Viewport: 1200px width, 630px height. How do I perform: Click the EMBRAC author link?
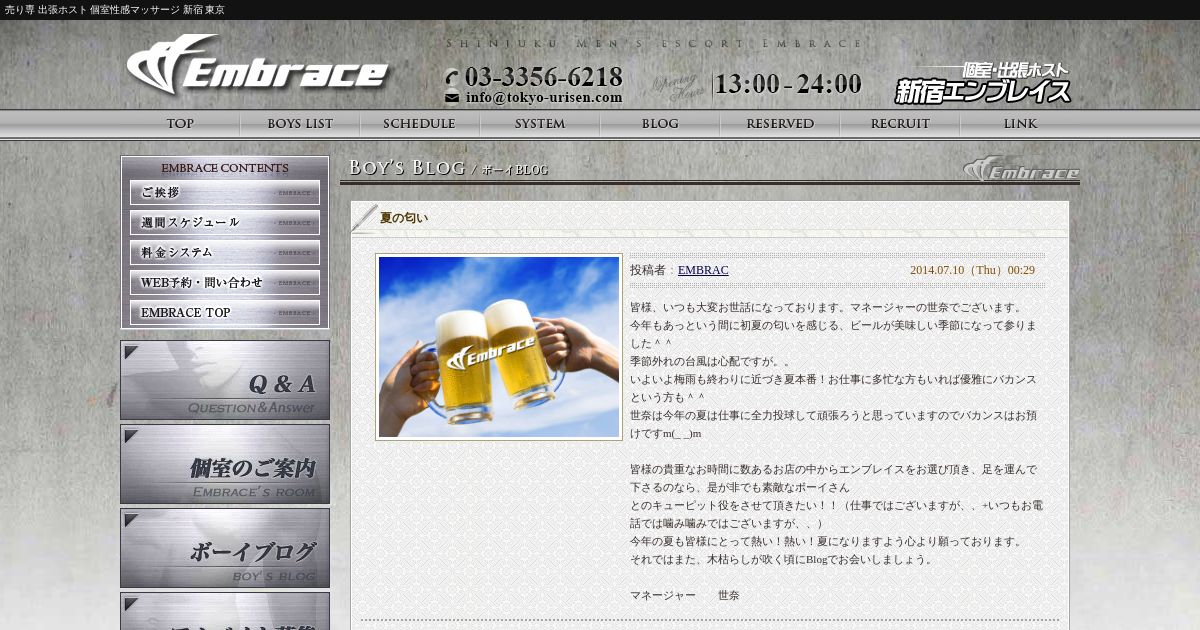pyautogui.click(x=703, y=270)
